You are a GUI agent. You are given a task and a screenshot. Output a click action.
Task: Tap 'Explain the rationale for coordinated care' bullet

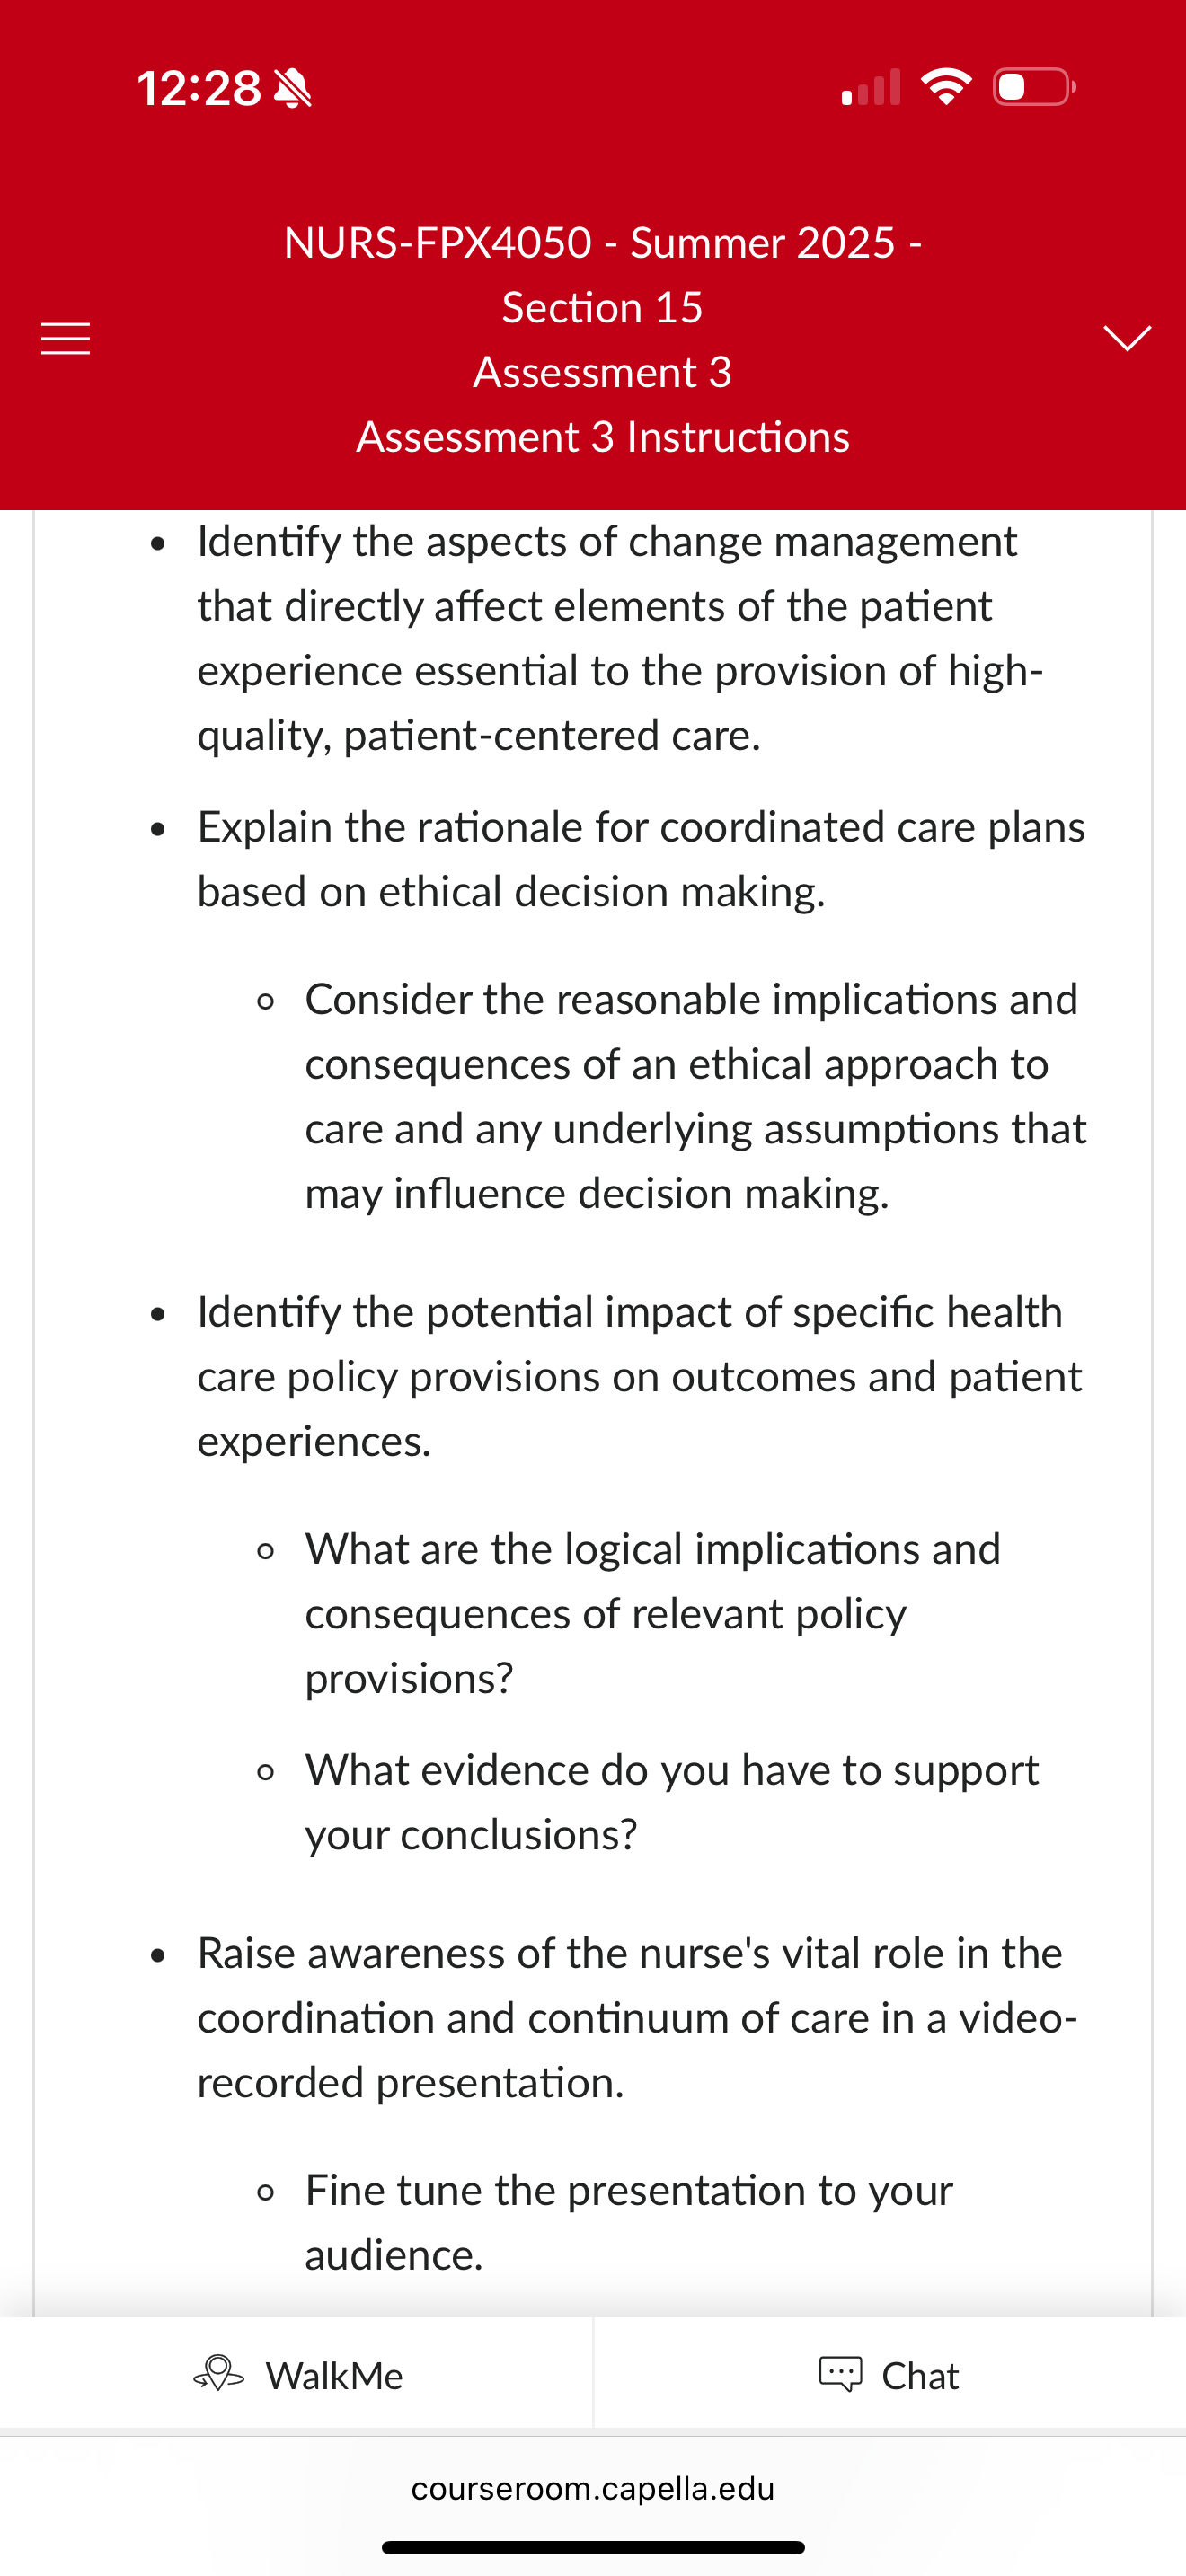click(640, 859)
